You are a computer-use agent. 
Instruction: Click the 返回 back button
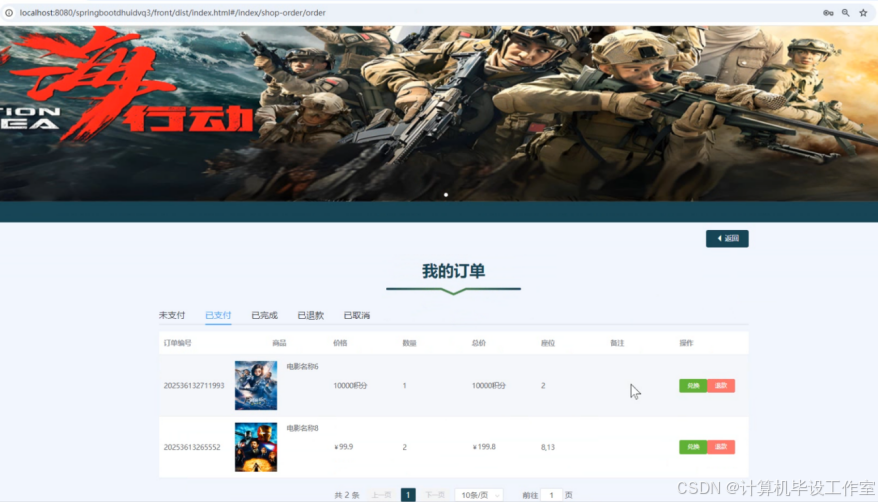(x=727, y=238)
